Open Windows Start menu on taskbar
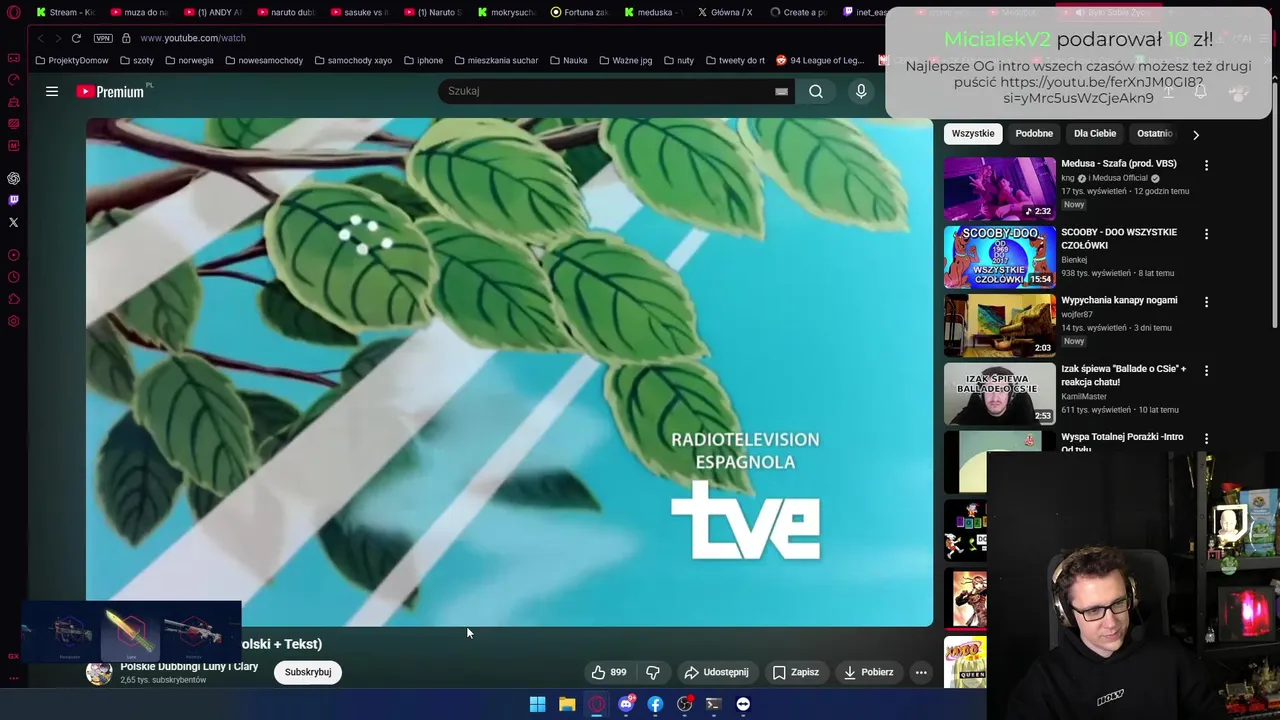The height and width of the screenshot is (720, 1280). coord(537,704)
